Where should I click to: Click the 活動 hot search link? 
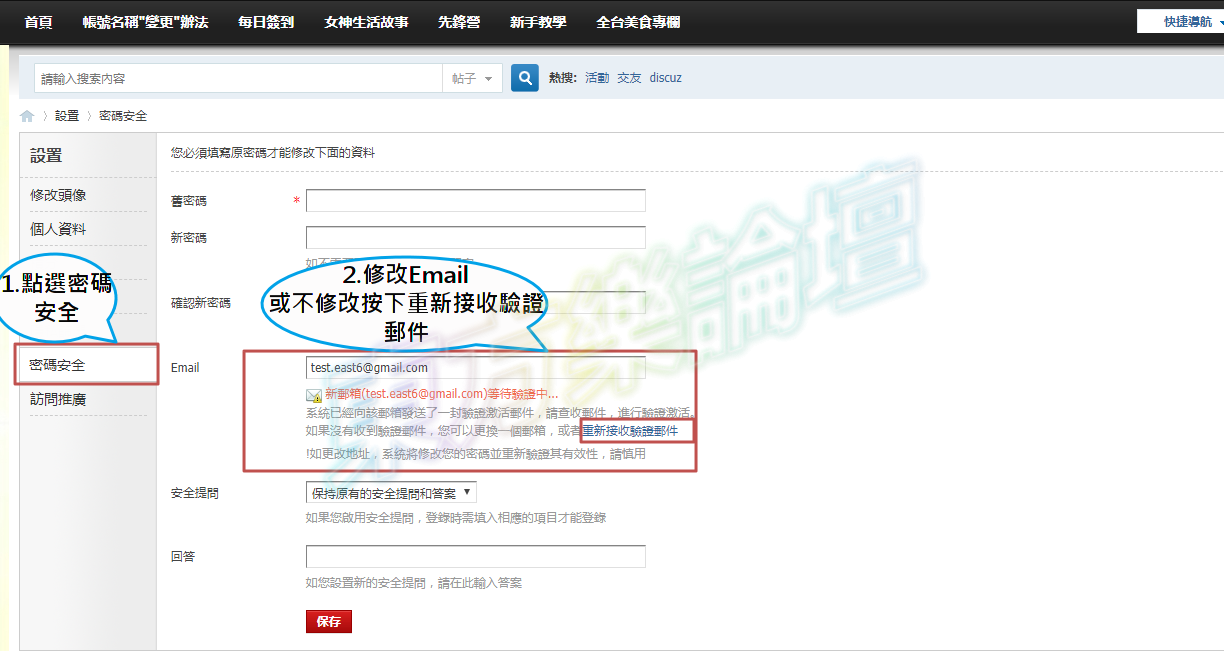click(x=597, y=78)
